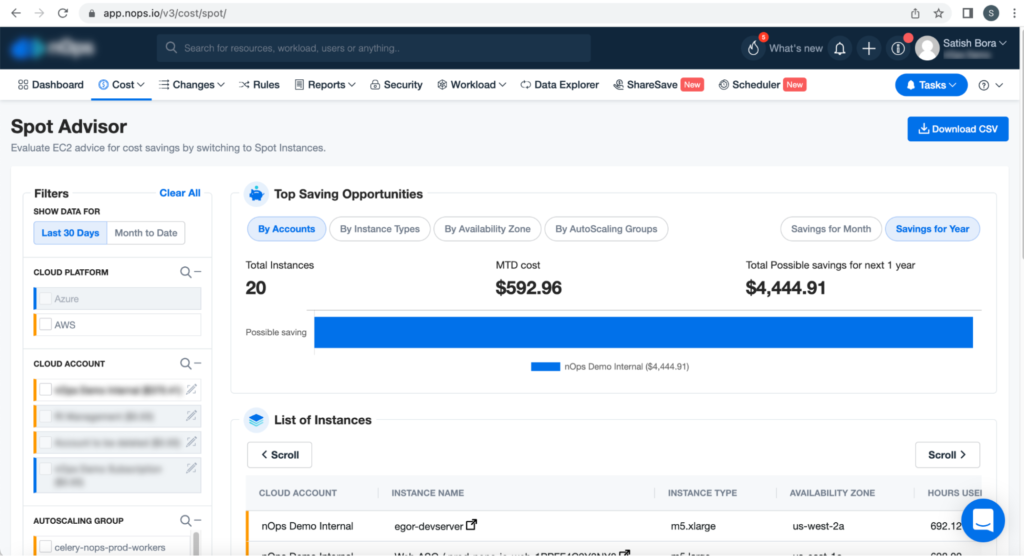1024x556 pixels.
Task: Open the Security nav item
Action: [396, 85]
